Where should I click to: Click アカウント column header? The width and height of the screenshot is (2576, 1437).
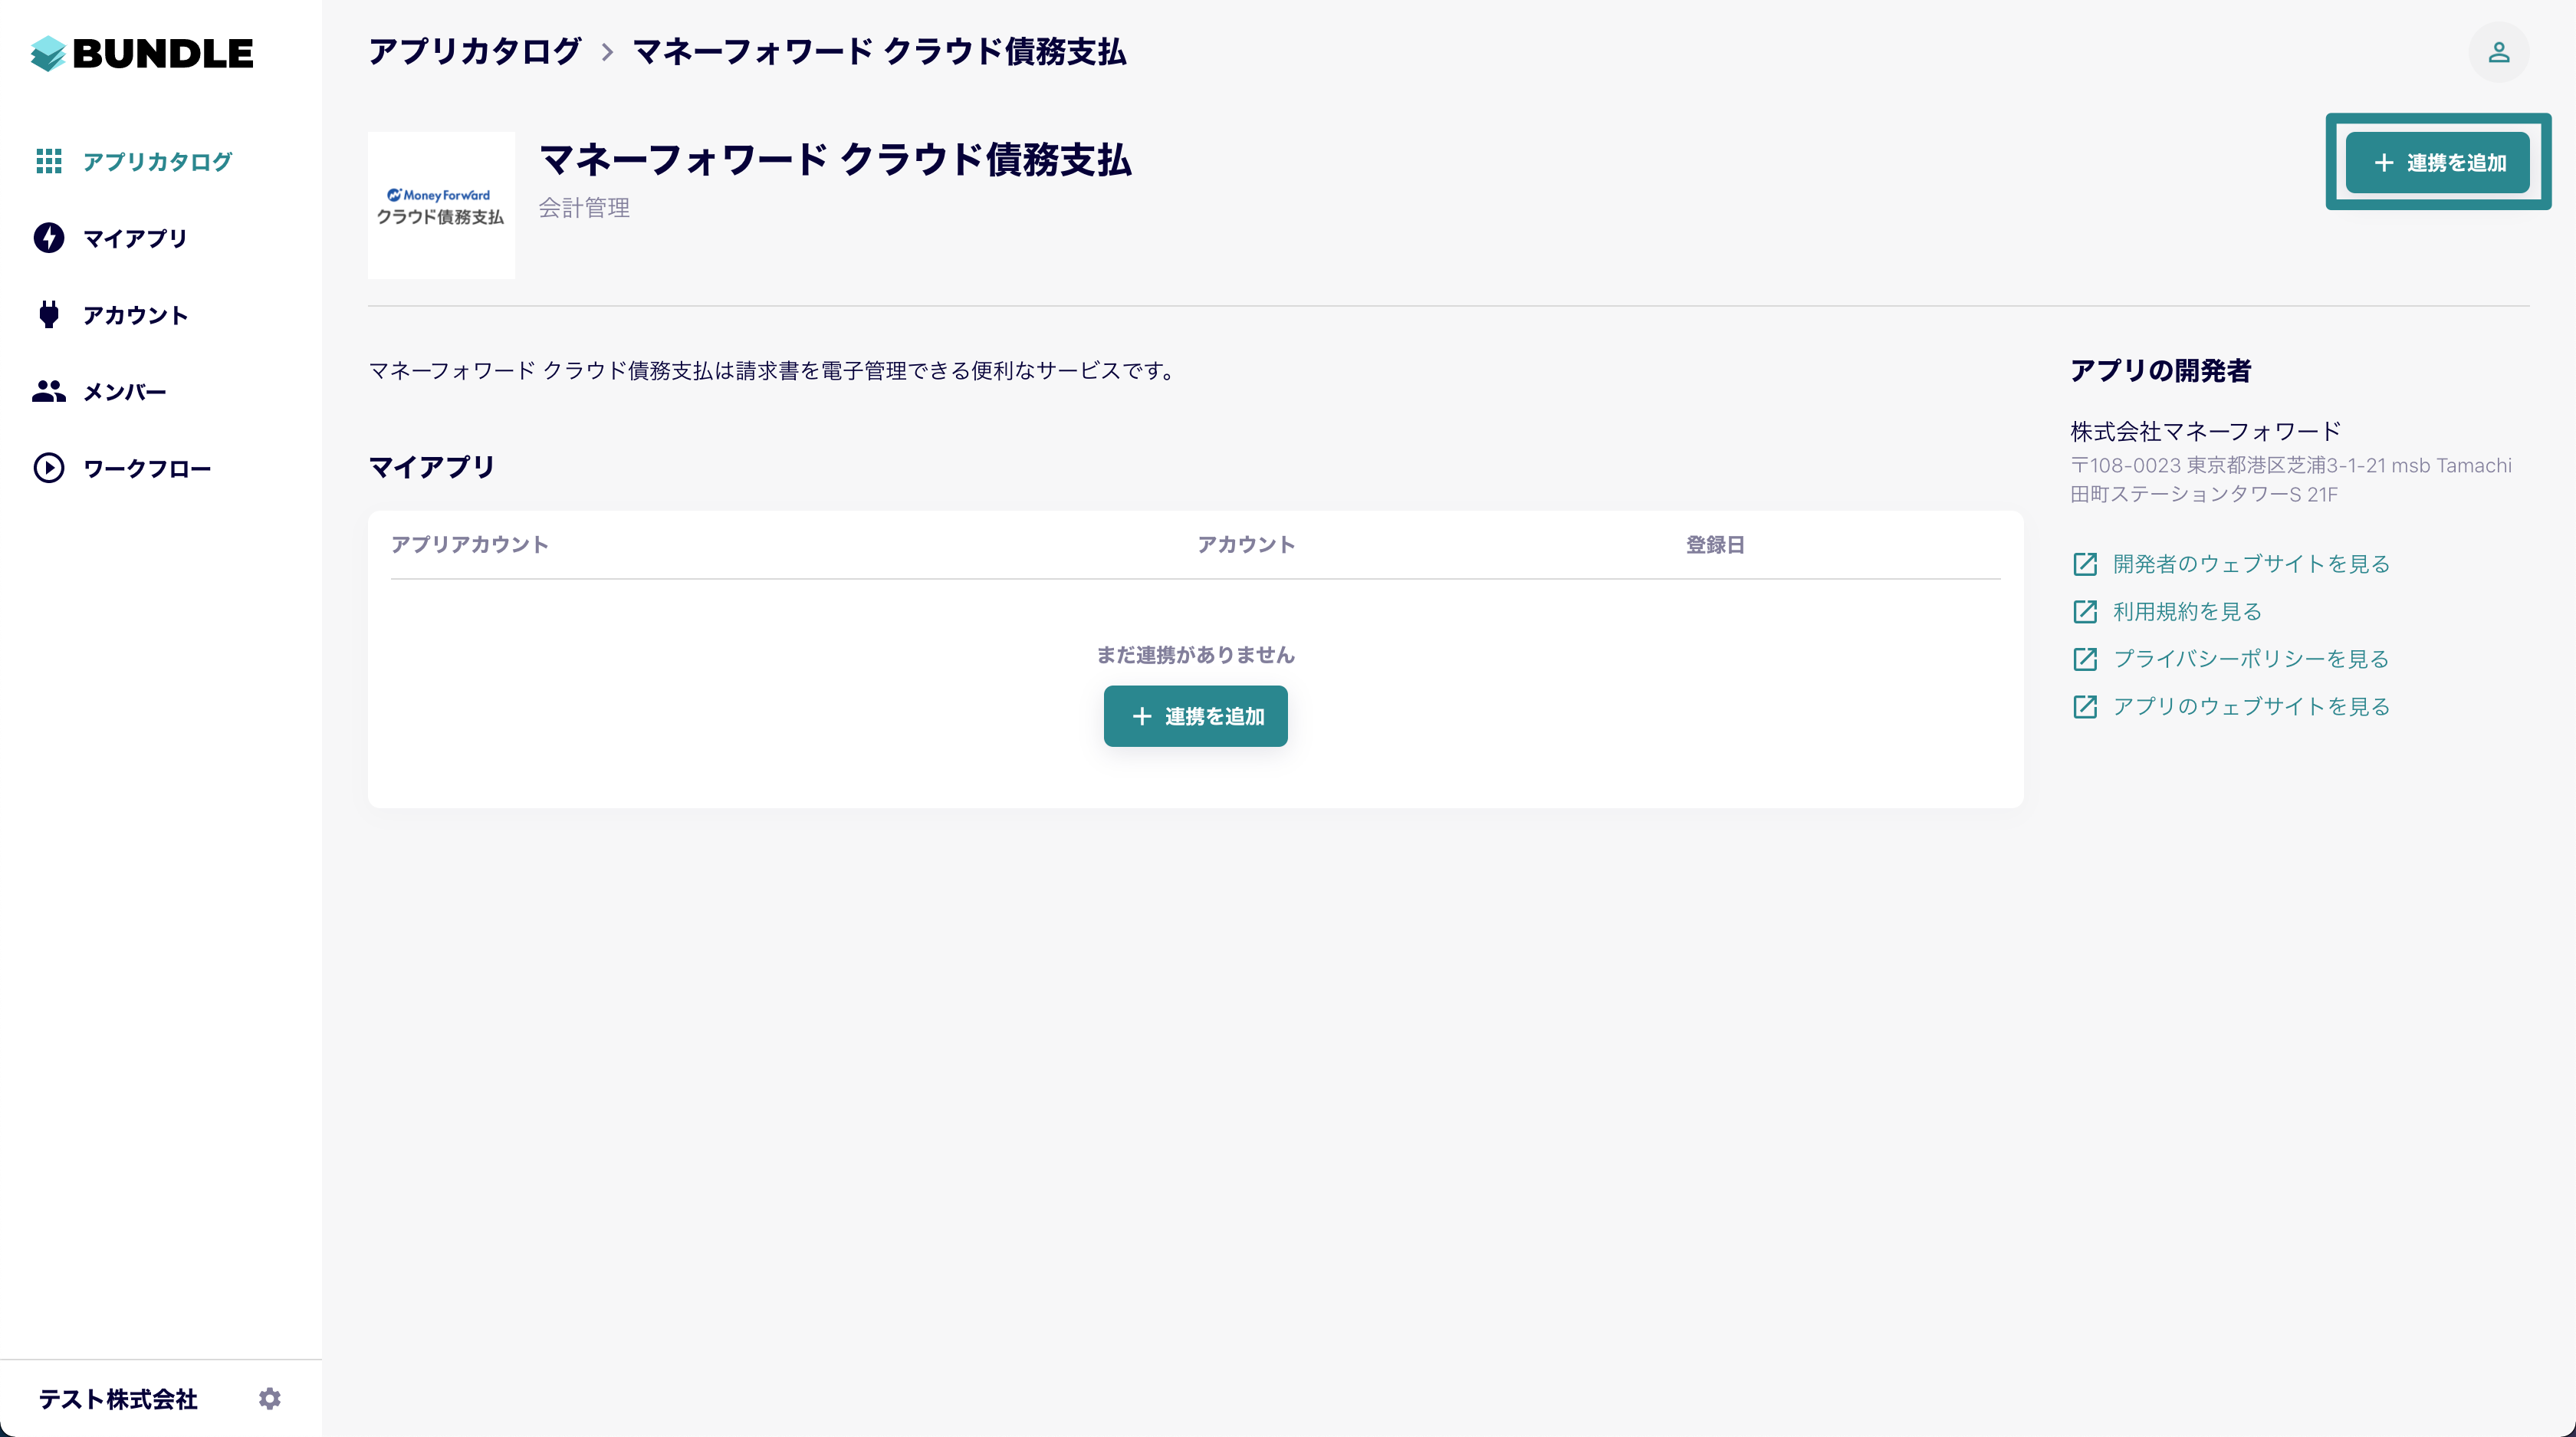click(1246, 544)
